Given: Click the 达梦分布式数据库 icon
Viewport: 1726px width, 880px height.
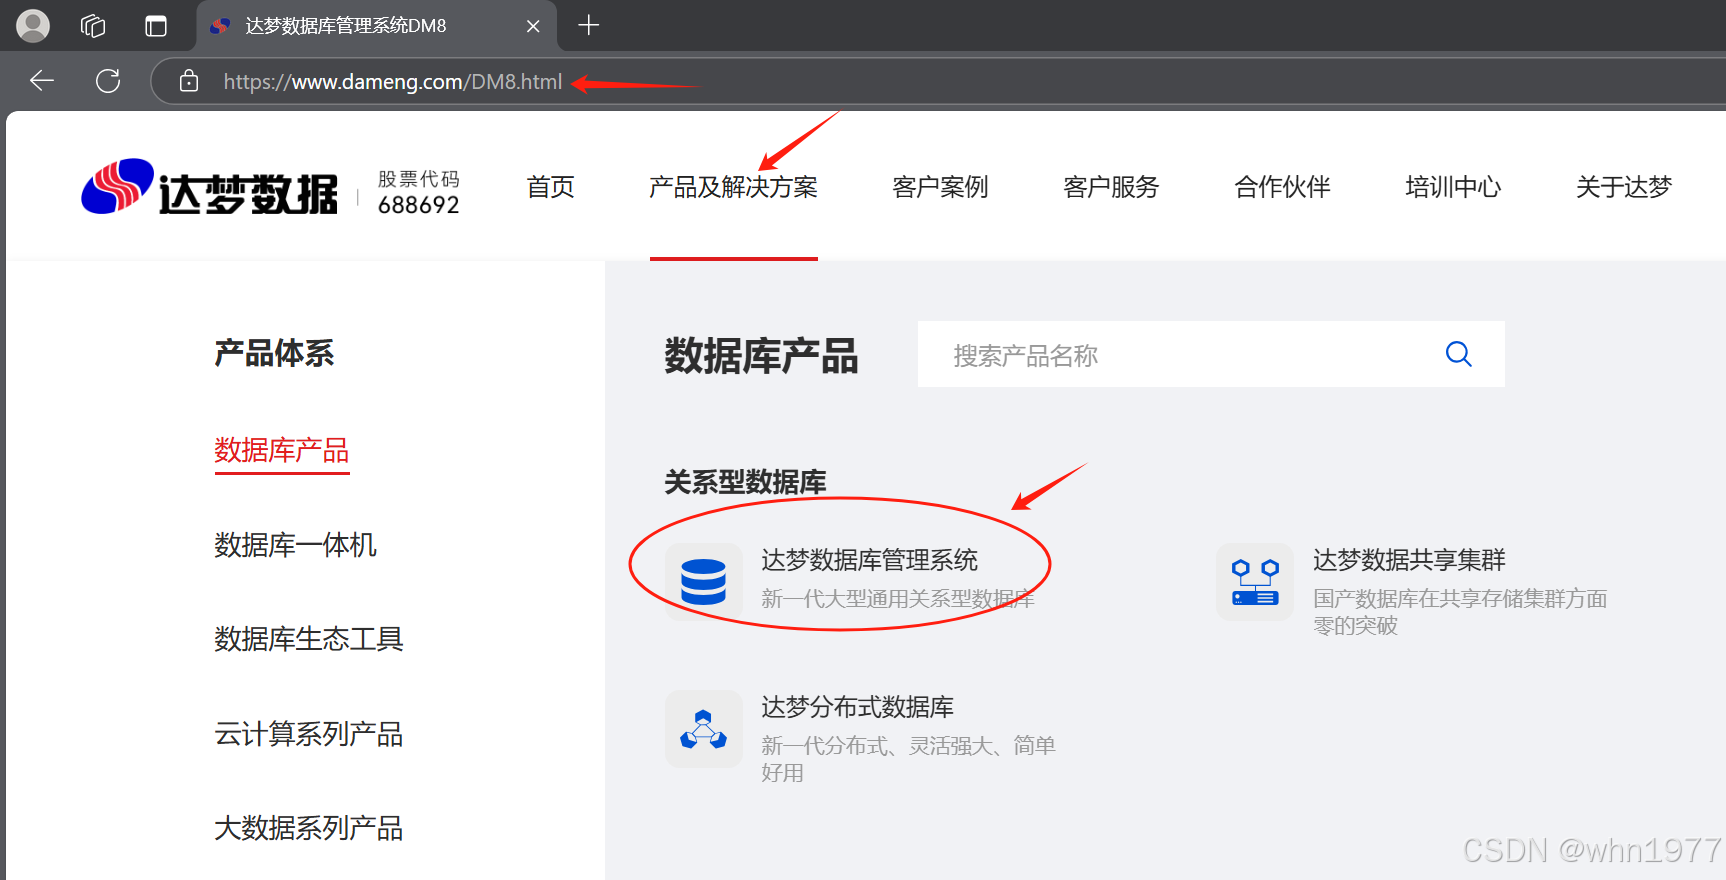Looking at the screenshot, I should pos(704,729).
